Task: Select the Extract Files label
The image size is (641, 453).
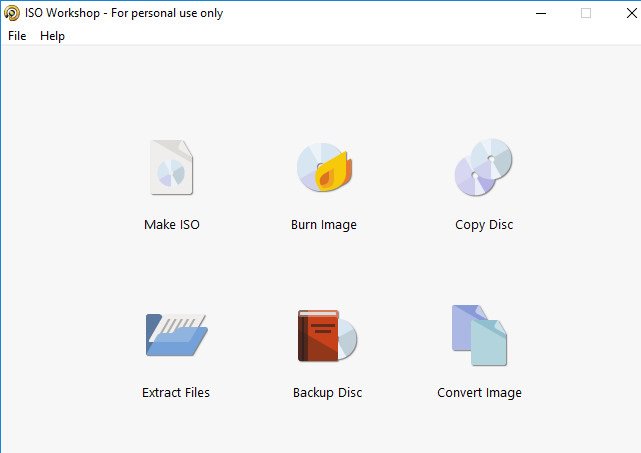Action: coord(176,392)
